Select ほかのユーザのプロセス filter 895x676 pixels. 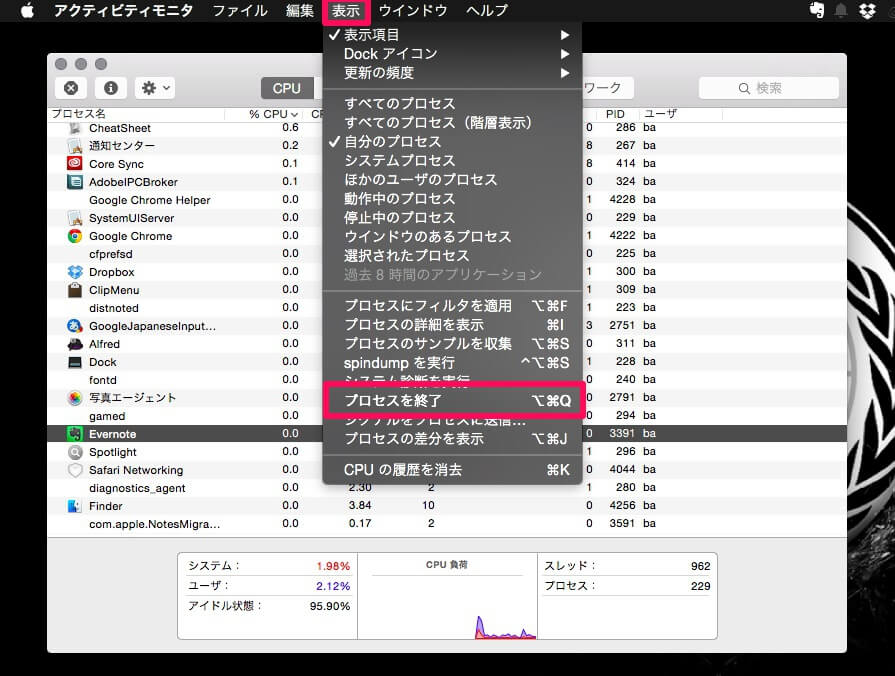(x=452, y=179)
